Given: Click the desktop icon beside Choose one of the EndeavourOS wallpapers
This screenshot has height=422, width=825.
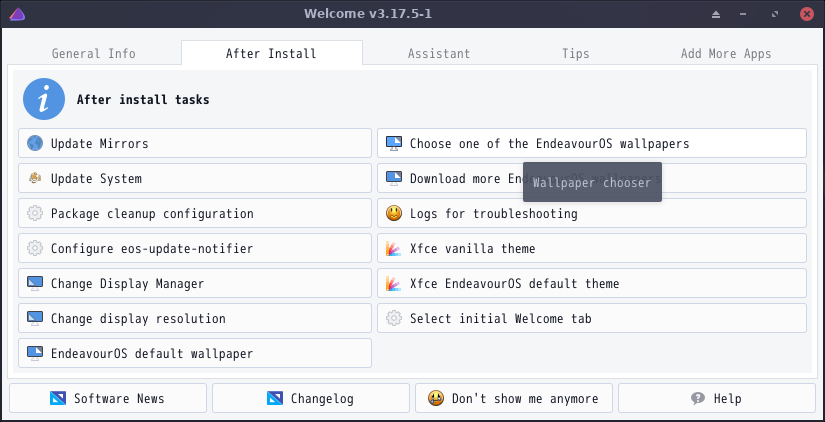Looking at the screenshot, I should [394, 143].
